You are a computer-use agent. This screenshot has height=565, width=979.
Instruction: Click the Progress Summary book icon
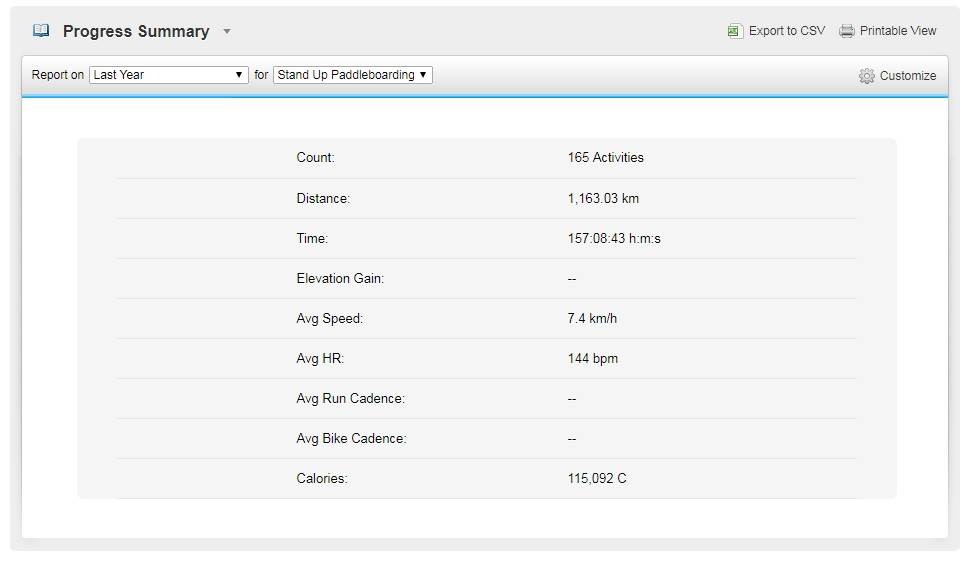[x=41, y=31]
